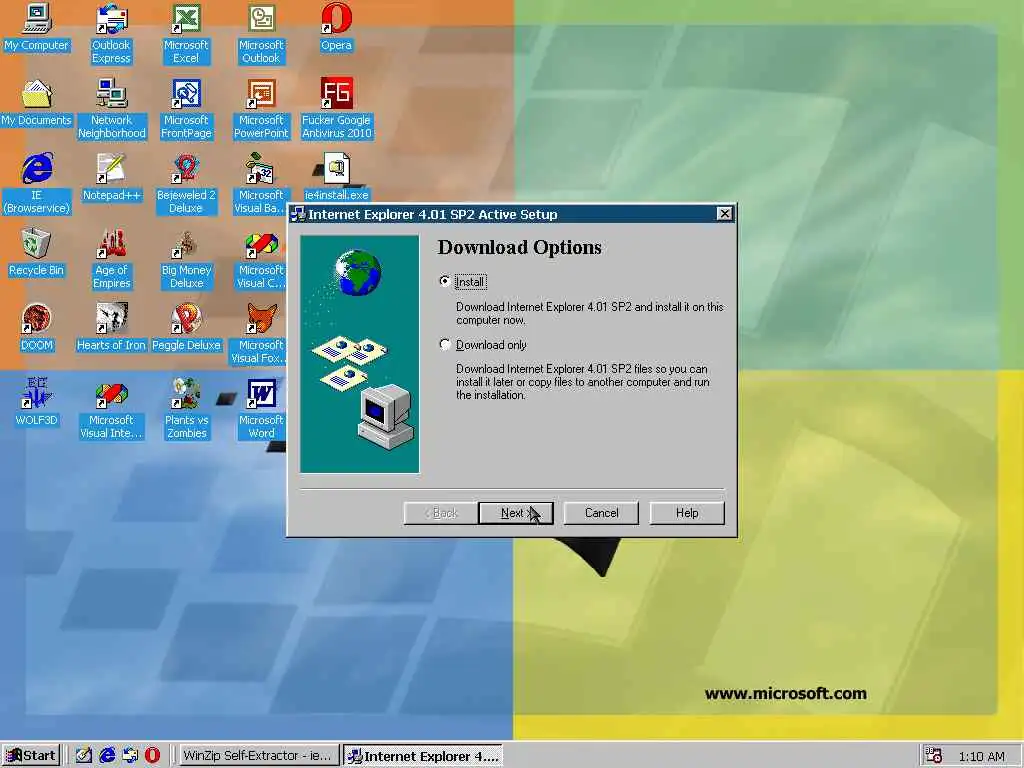Click the first Quick Launch notepad icon
Image resolution: width=1024 pixels, height=768 pixels.
[x=84, y=756]
